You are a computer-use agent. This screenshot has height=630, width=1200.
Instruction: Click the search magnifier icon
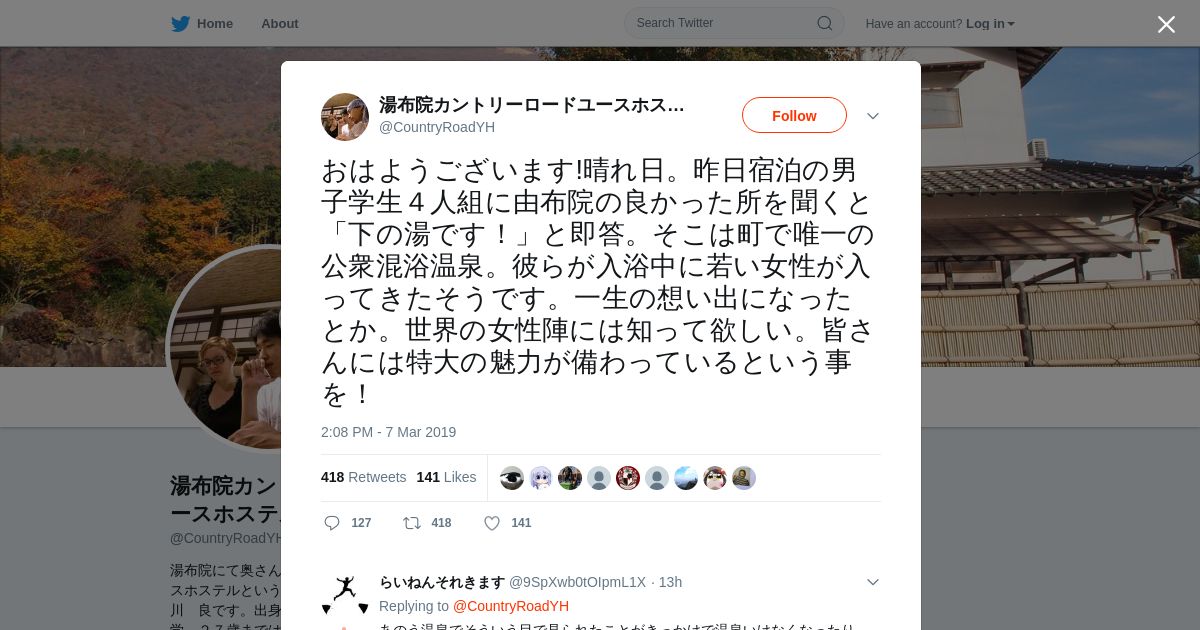pos(825,23)
